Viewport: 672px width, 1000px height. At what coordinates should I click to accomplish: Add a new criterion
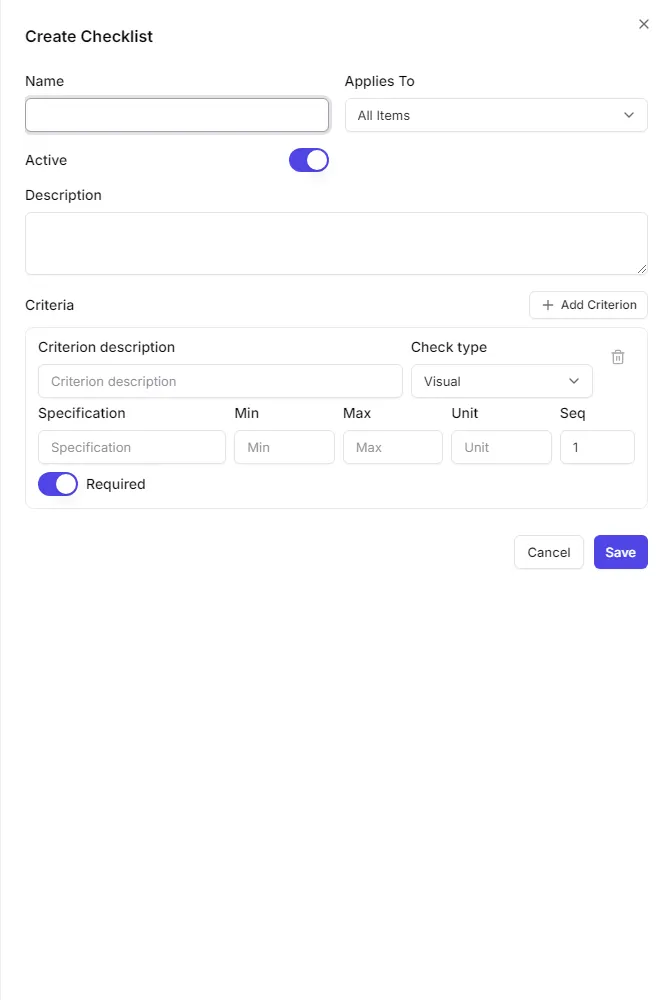[588, 305]
